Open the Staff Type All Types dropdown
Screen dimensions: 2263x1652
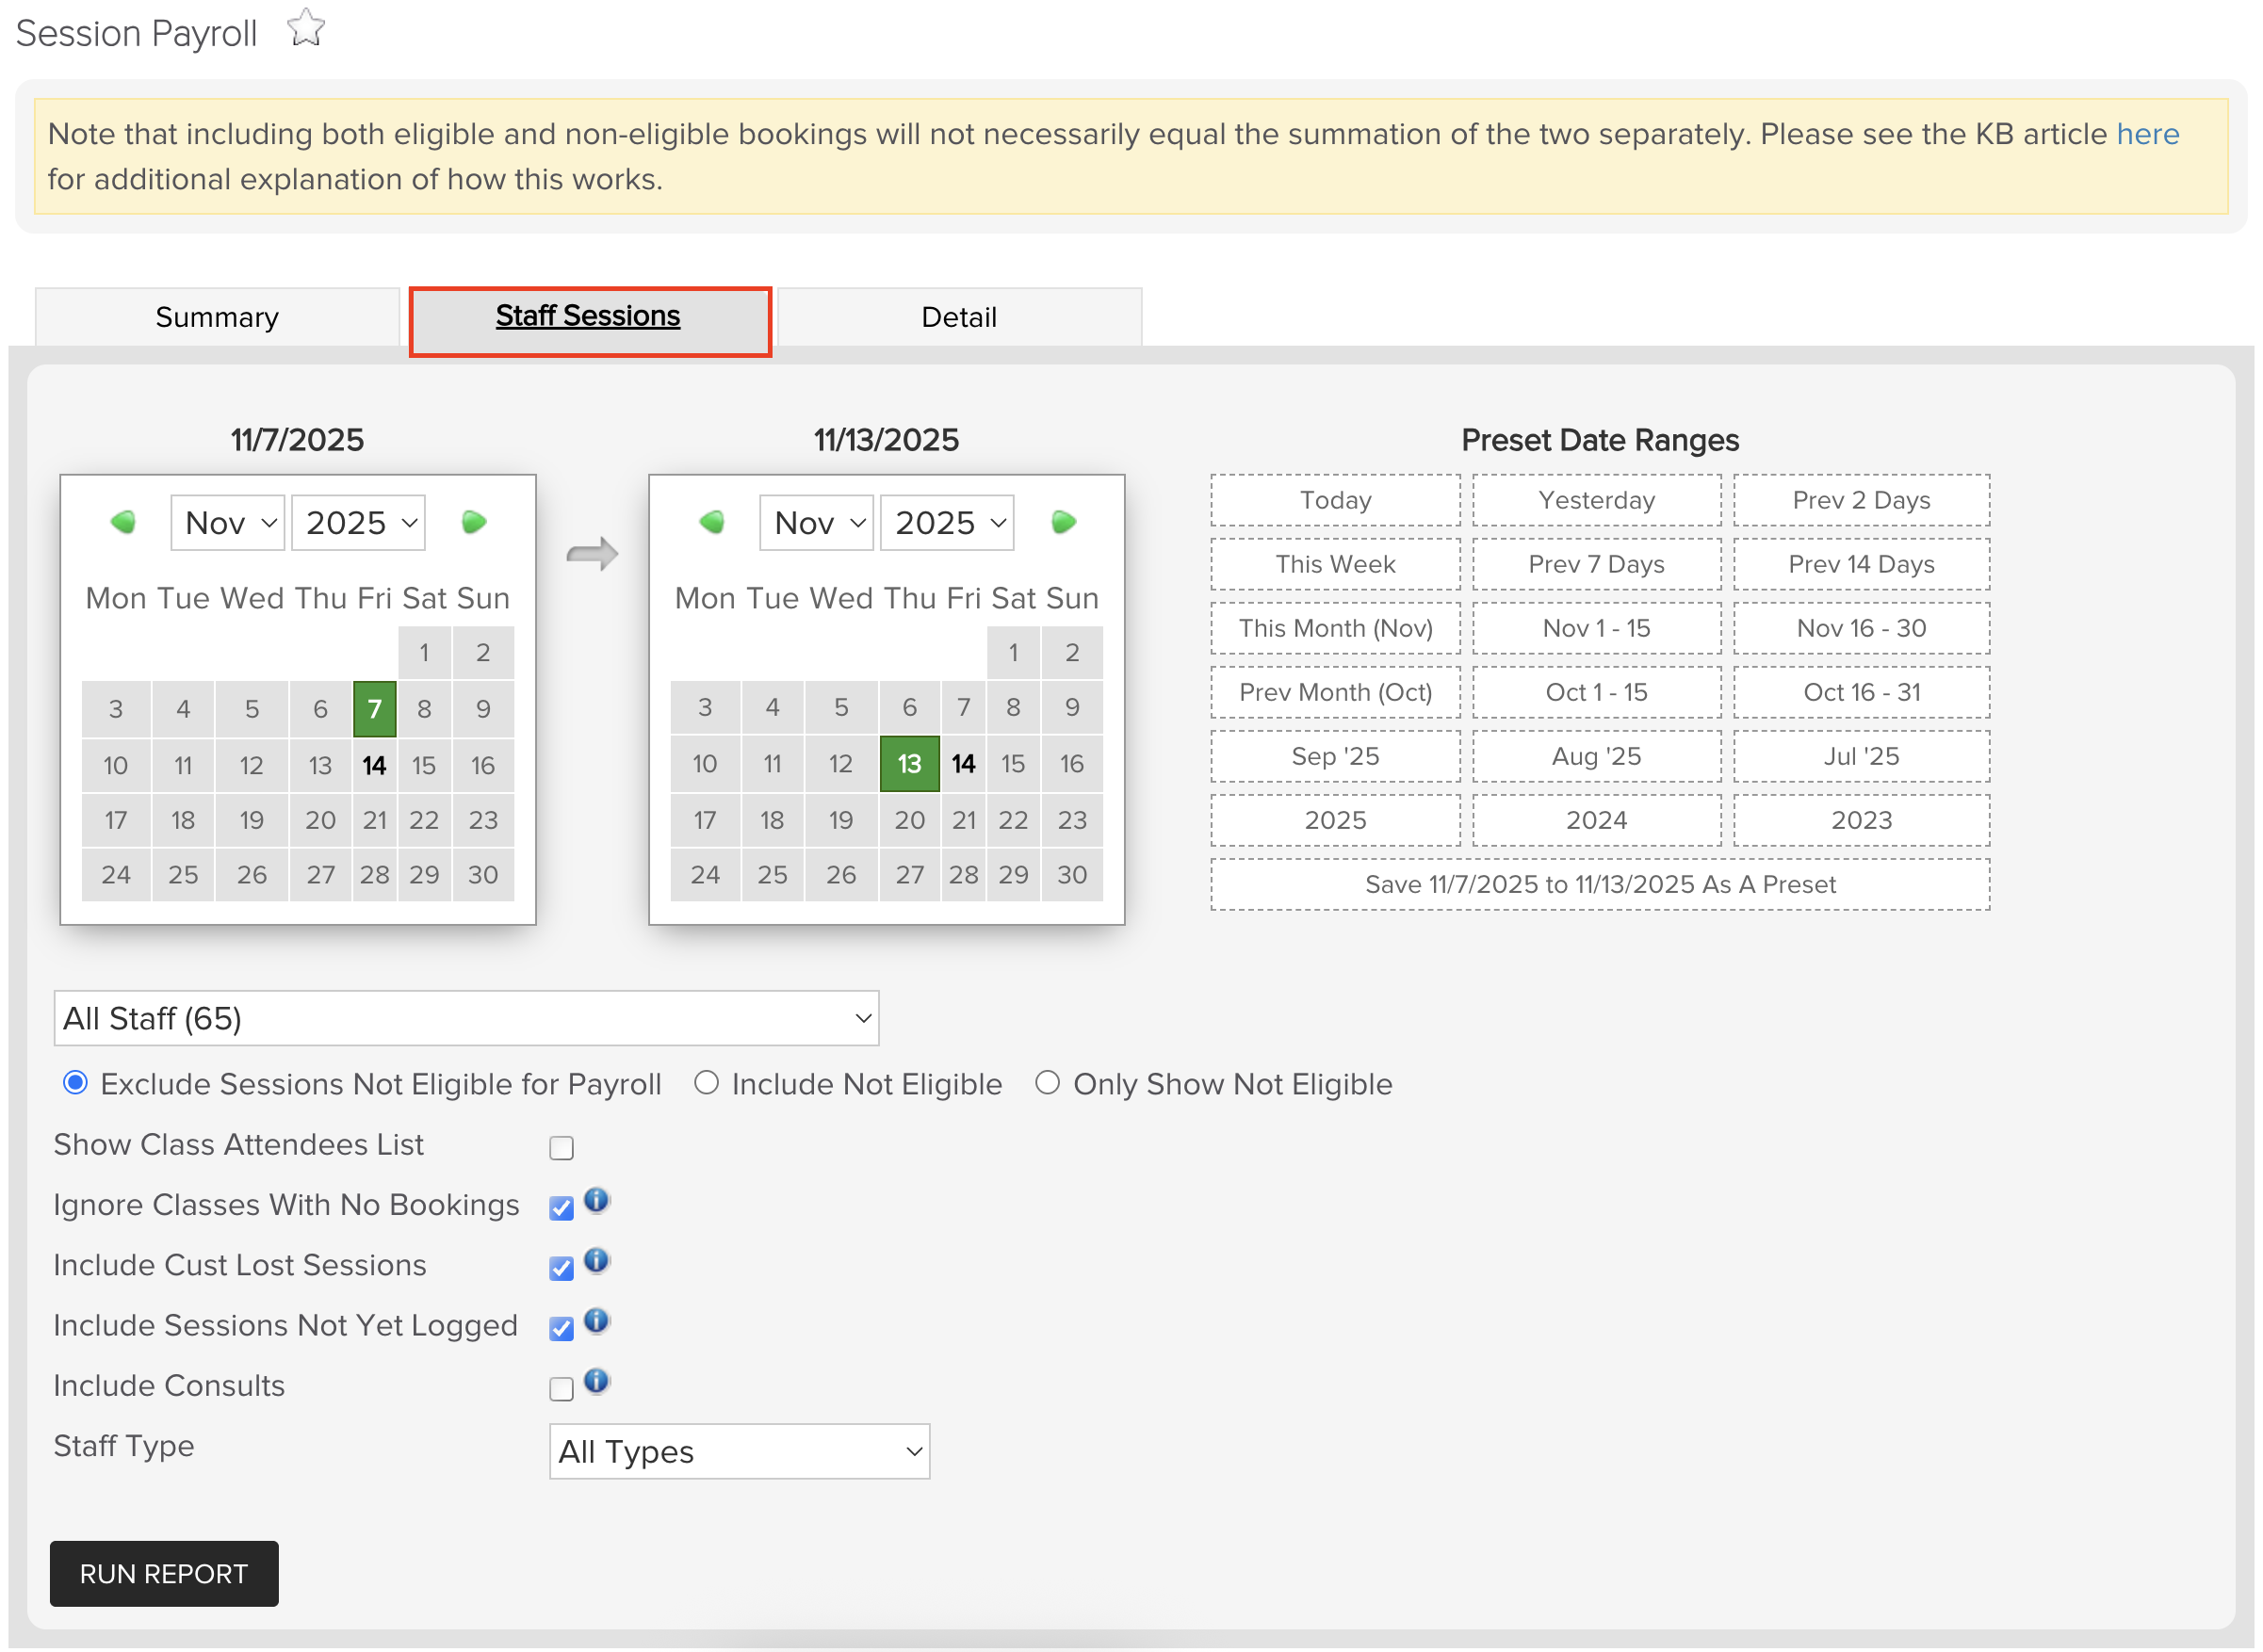(x=740, y=1452)
